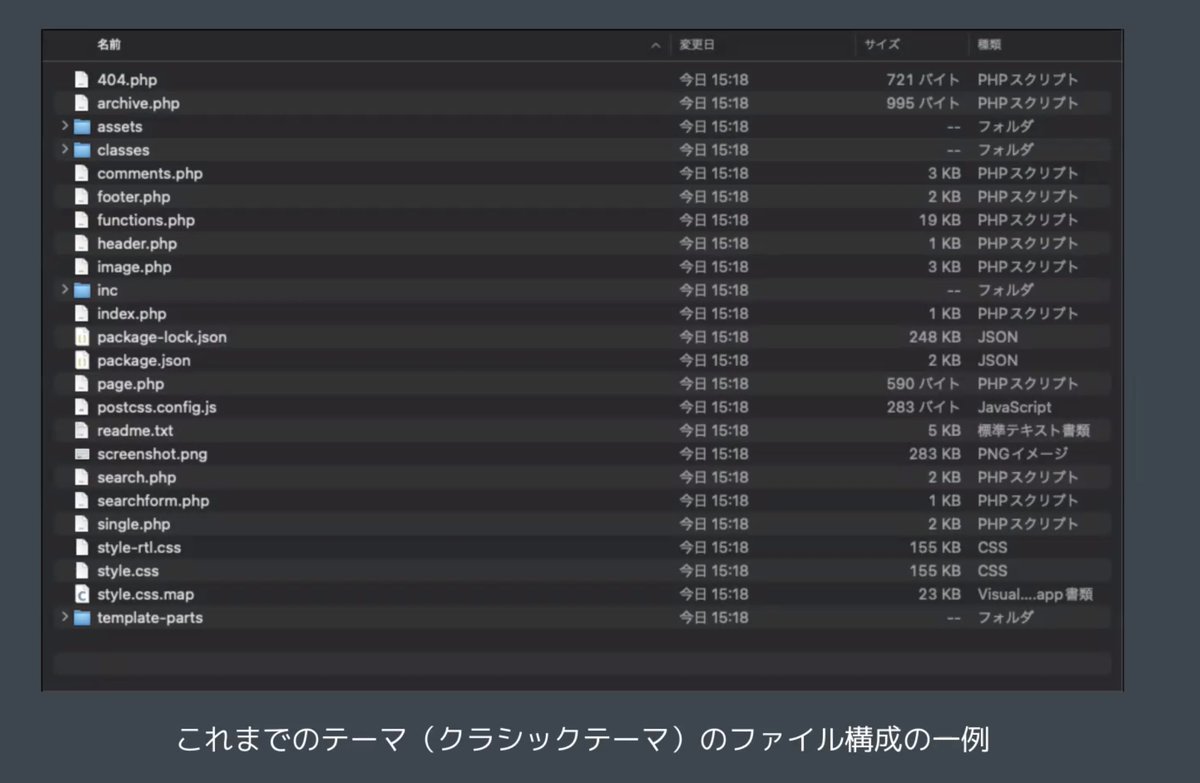Screen dimensions: 1200x783
Task: Select the 404.php file icon
Action: coord(82,80)
